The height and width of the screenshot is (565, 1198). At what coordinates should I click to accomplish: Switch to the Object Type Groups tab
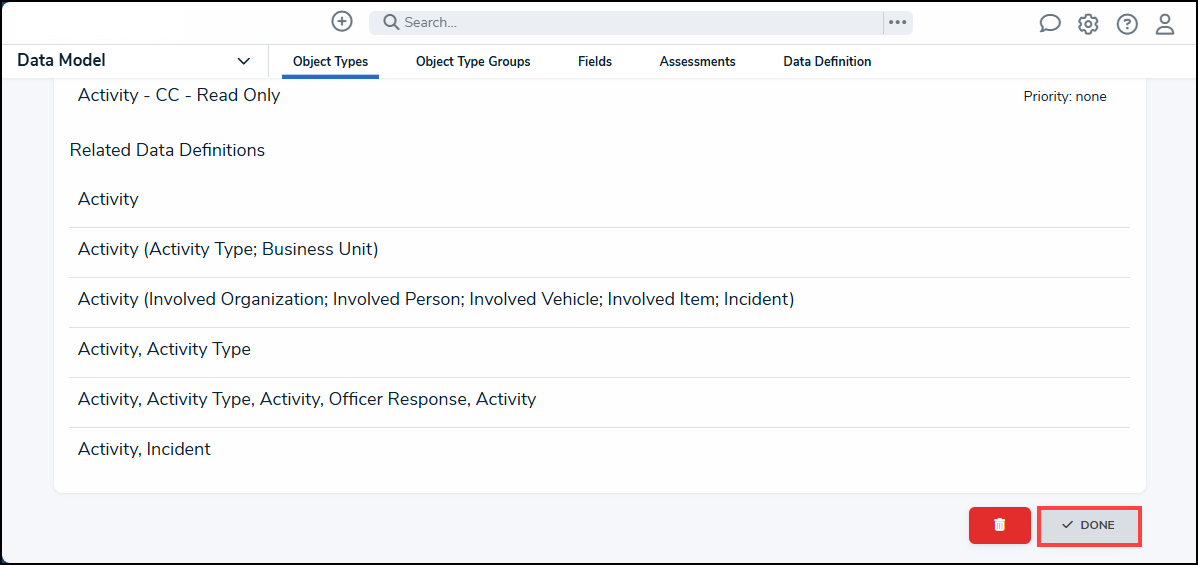click(473, 62)
